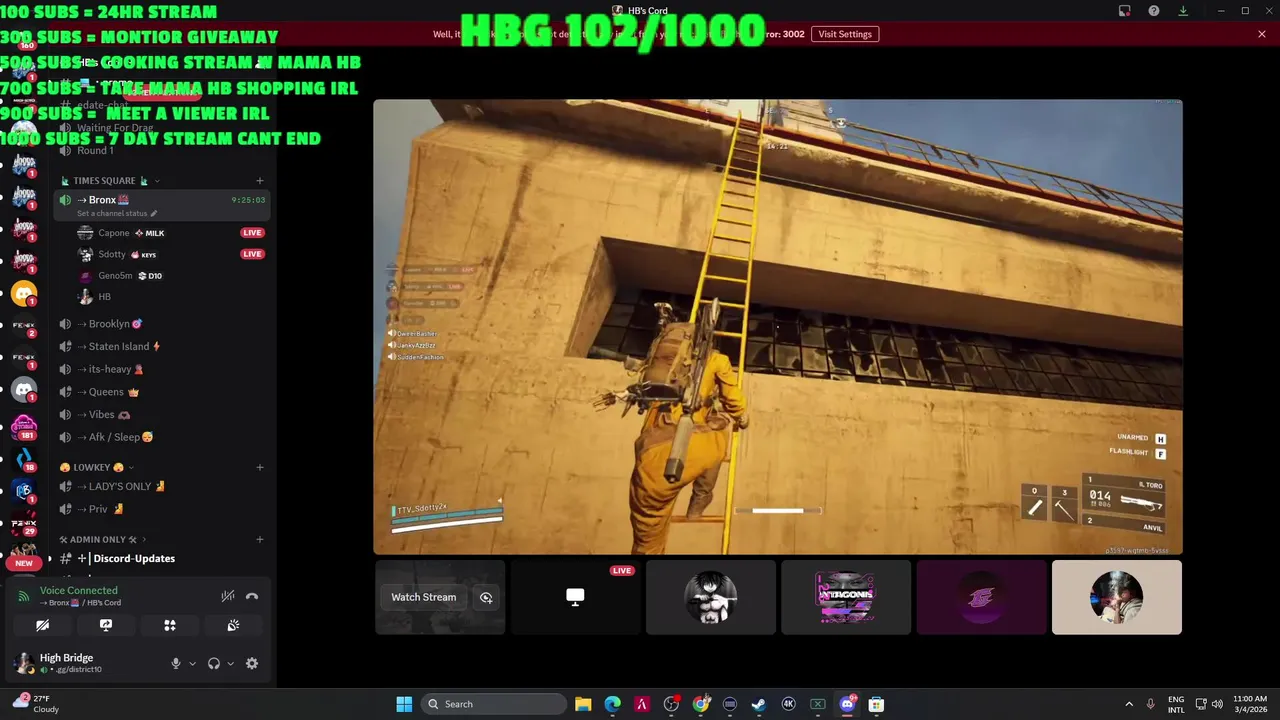Screen dimensions: 1280x720
Task: Click the taskbar Search box
Action: (x=494, y=704)
